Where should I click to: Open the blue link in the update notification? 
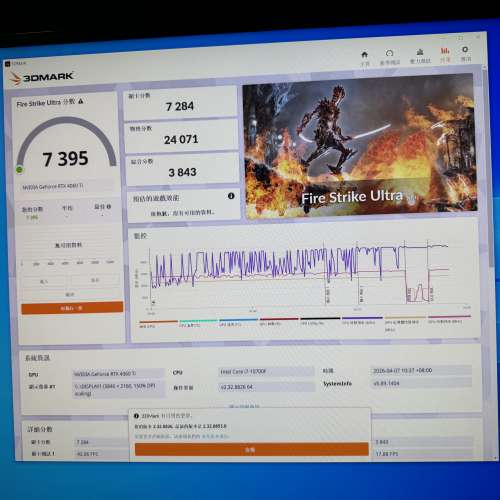[x=216, y=436]
